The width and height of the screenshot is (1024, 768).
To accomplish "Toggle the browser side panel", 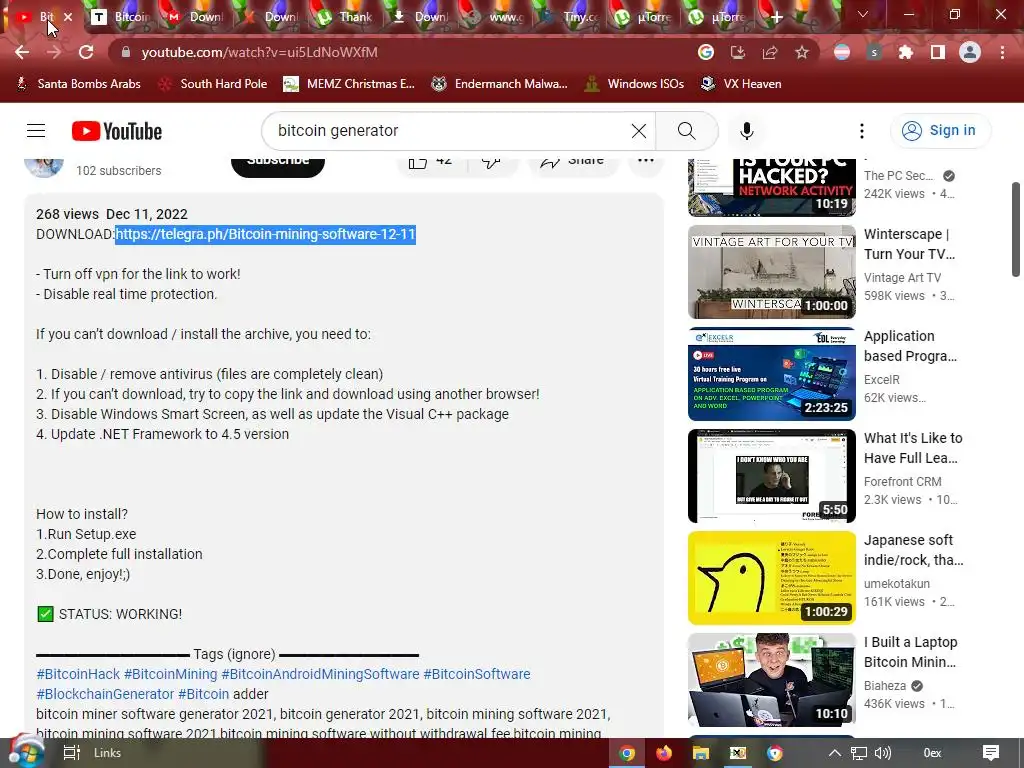I will [937, 52].
